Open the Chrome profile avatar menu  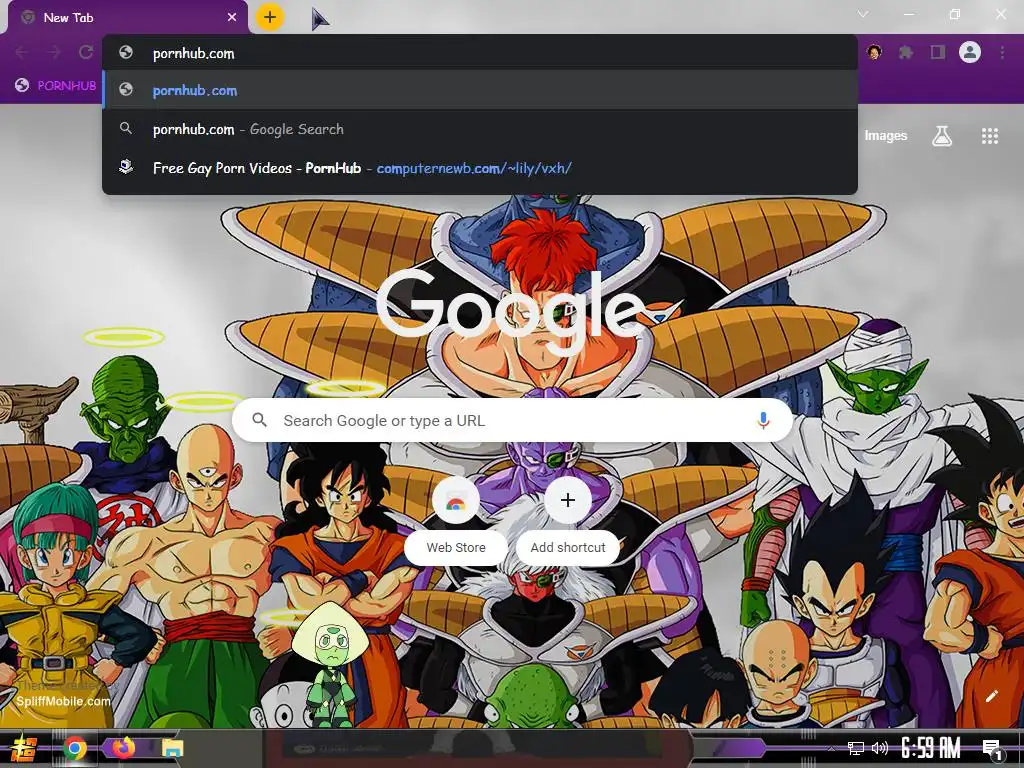[x=970, y=52]
